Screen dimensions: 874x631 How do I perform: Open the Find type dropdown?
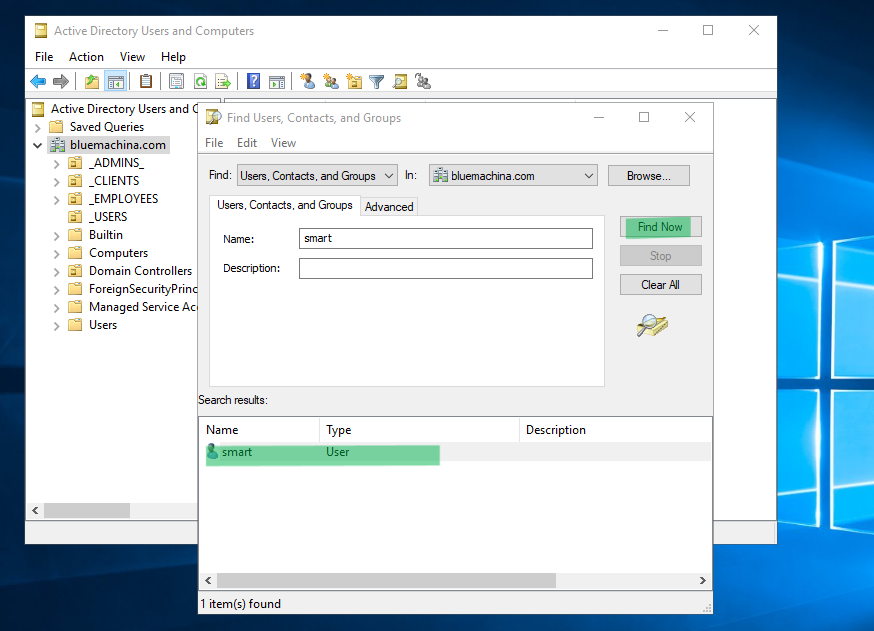click(x=317, y=176)
